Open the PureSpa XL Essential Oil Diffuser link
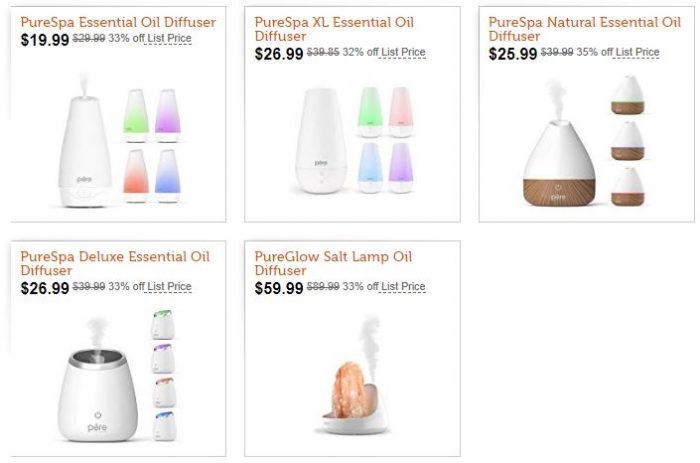The height and width of the screenshot is (463, 700). coord(334,29)
